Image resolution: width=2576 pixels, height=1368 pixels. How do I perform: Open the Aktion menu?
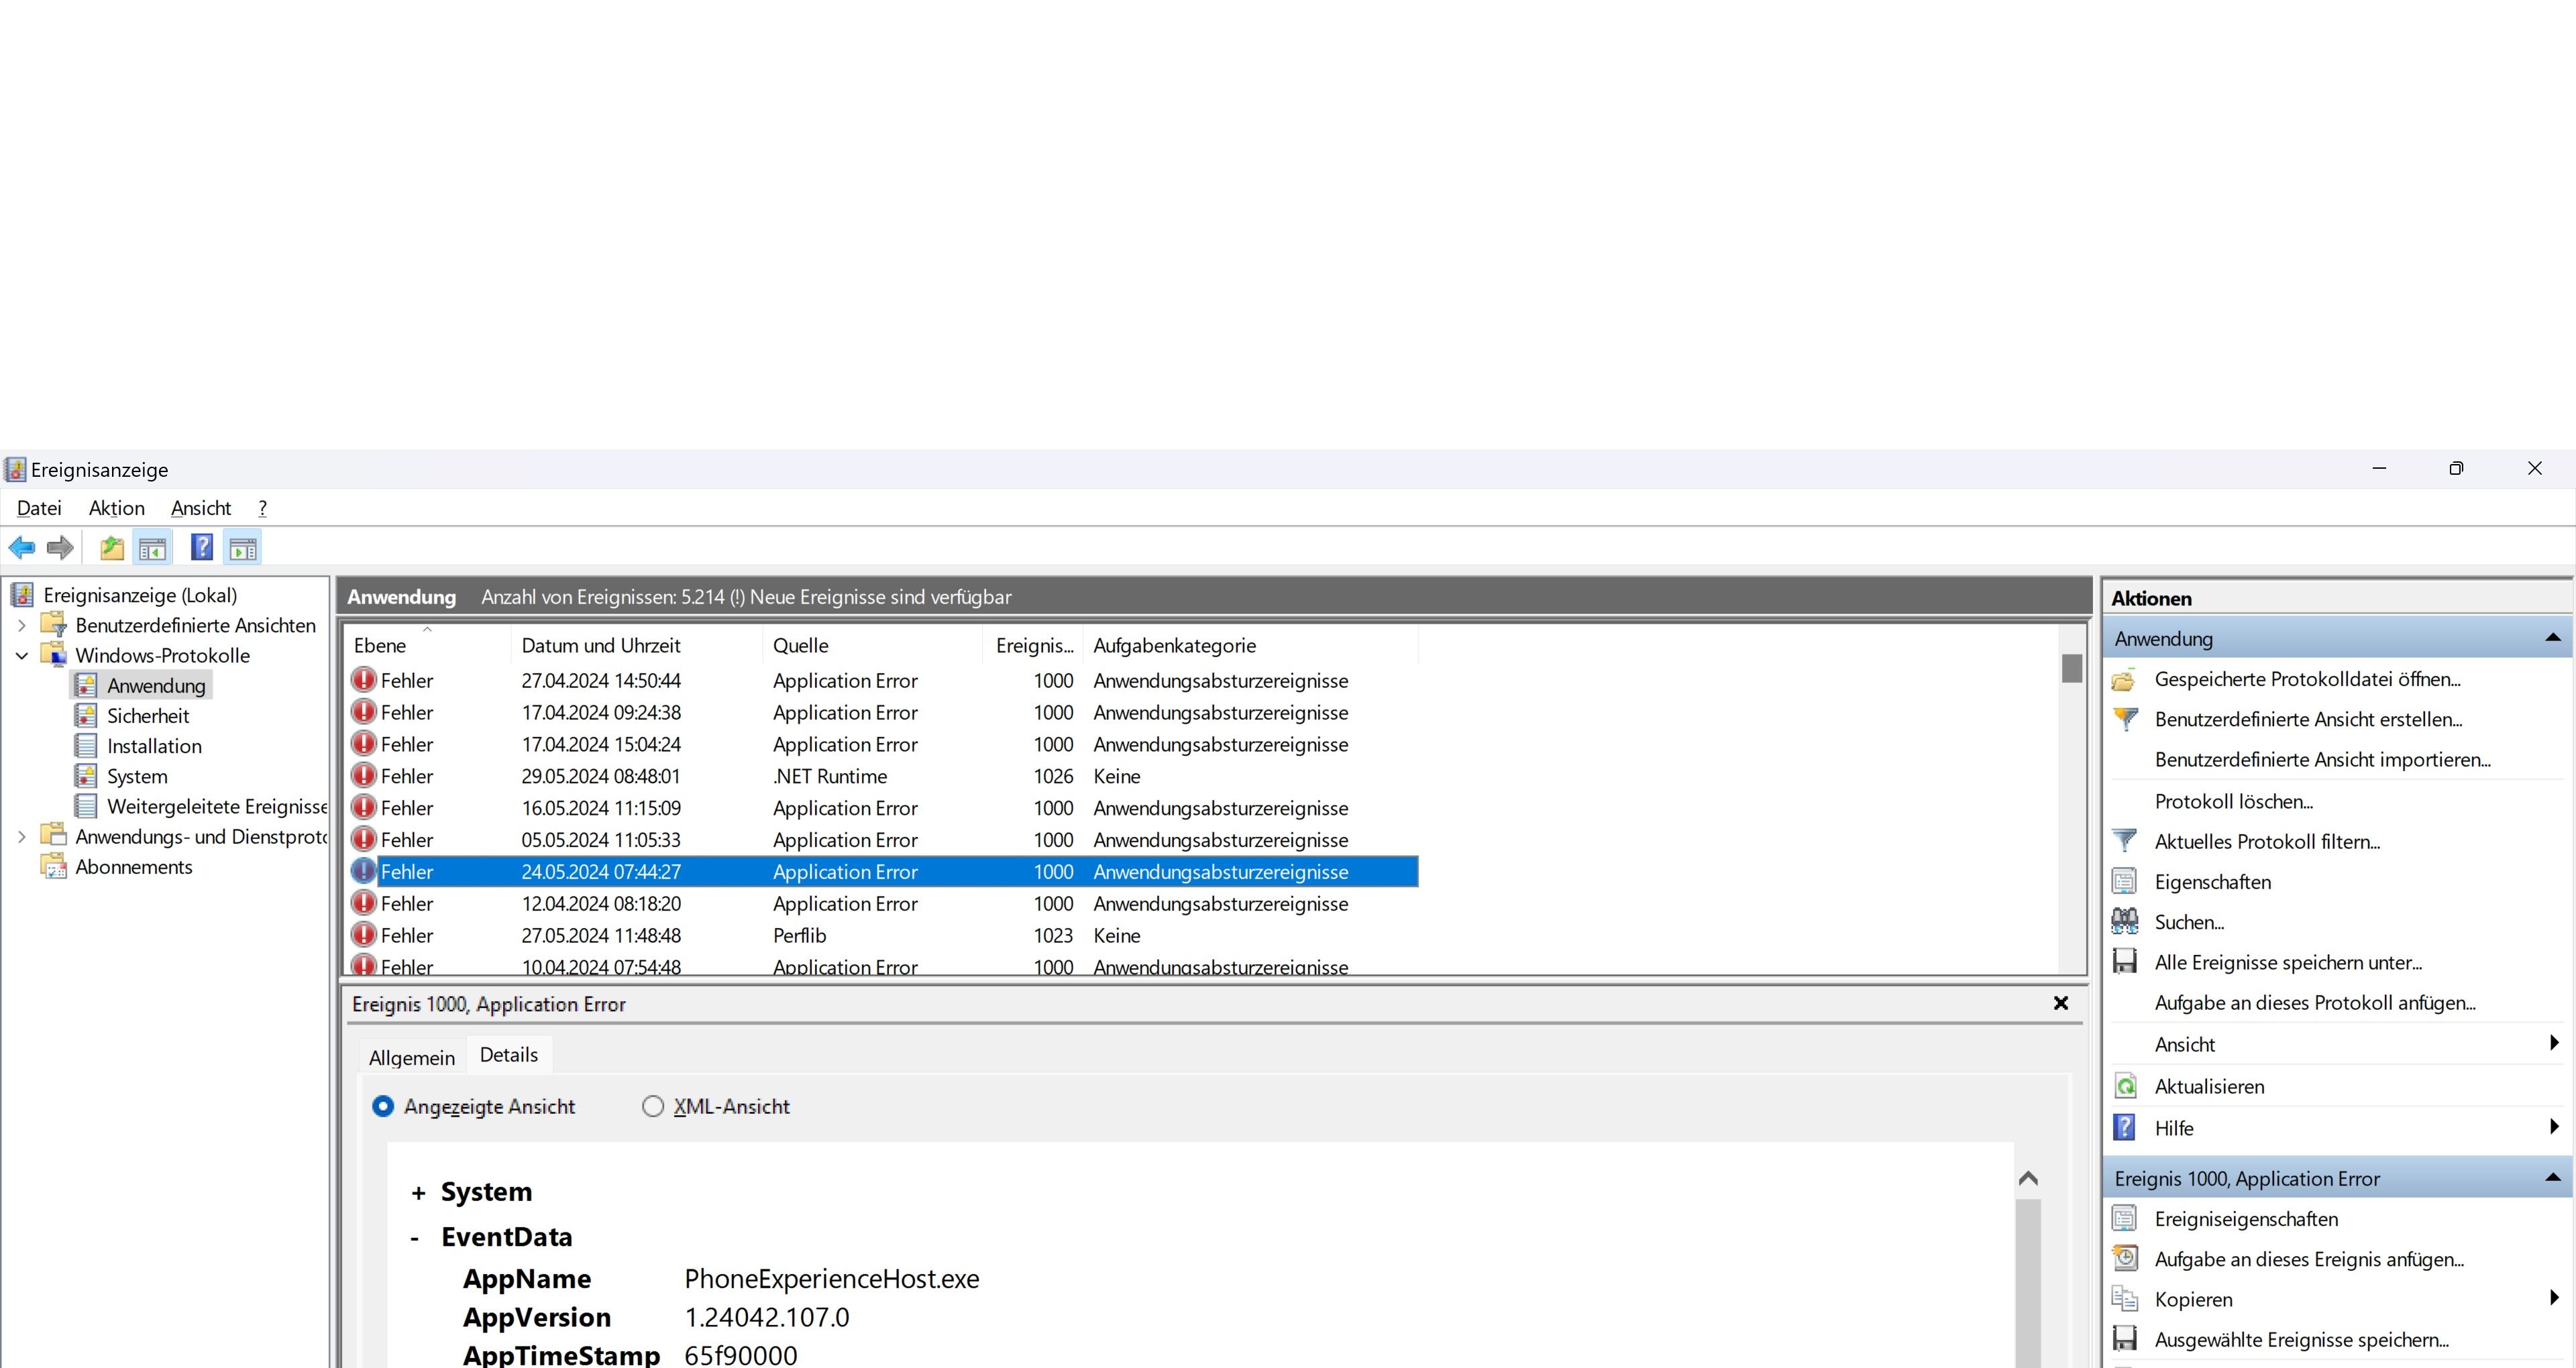click(116, 508)
